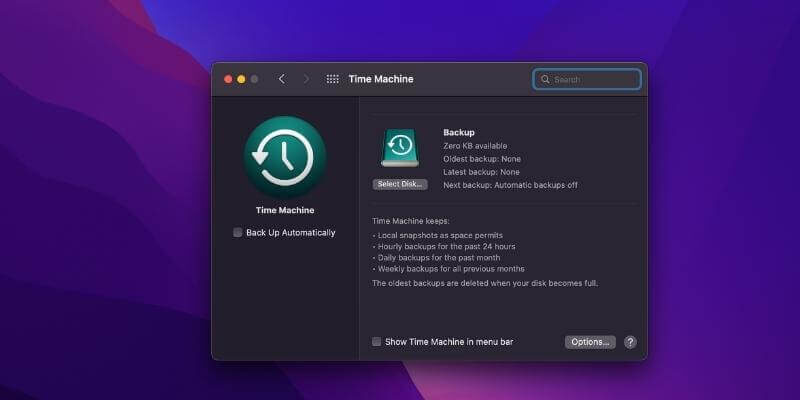Click 'Next backup: Automatic backups off' text

tap(510, 185)
